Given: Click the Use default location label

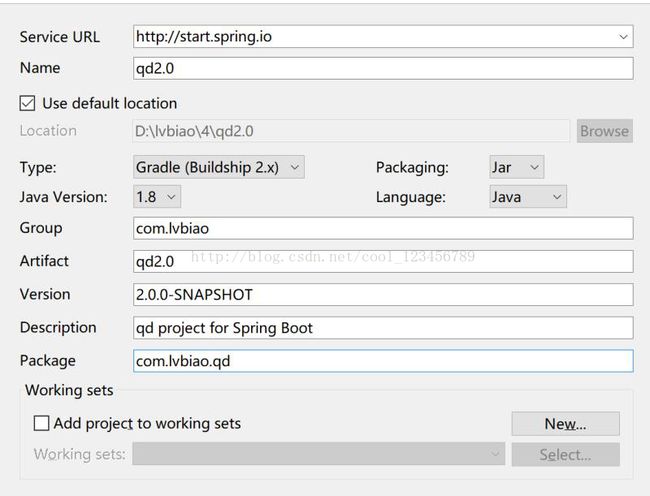Looking at the screenshot, I should pos(110,103).
